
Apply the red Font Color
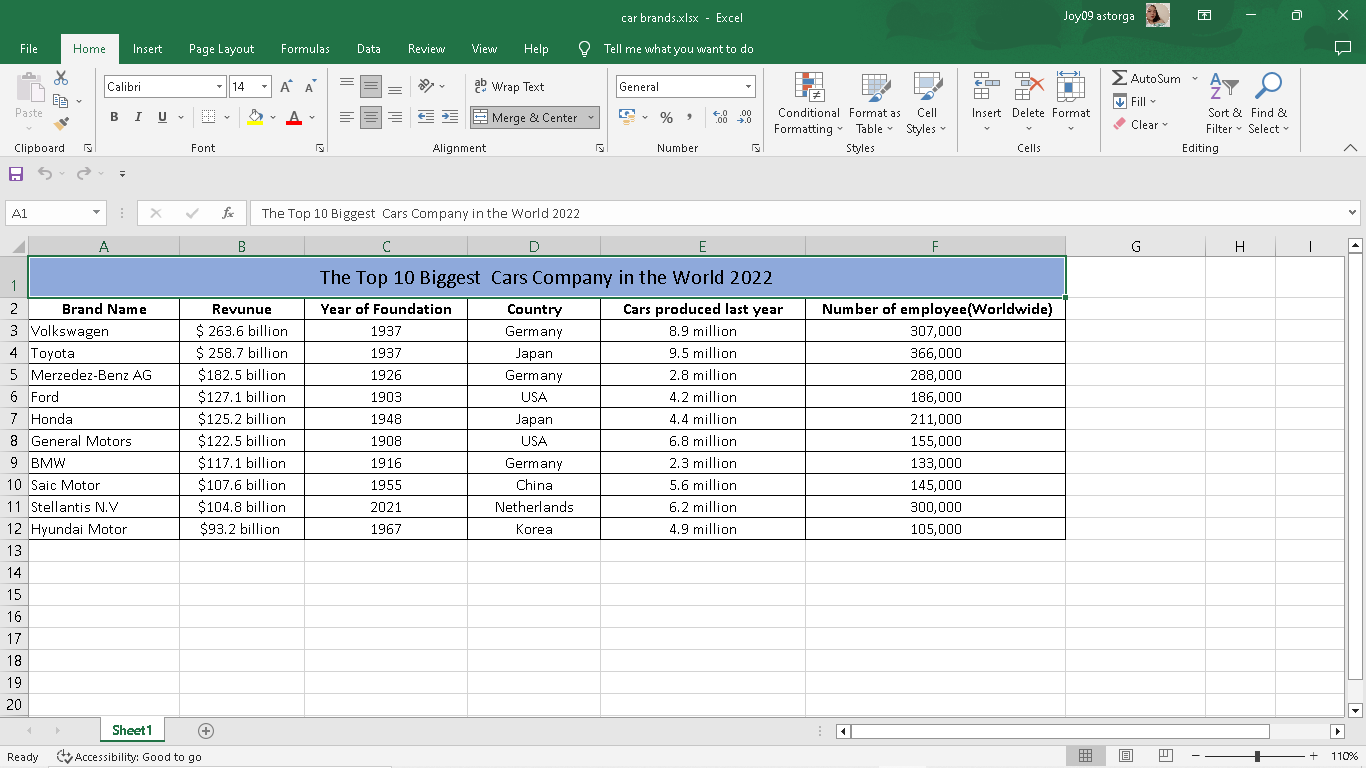point(294,117)
